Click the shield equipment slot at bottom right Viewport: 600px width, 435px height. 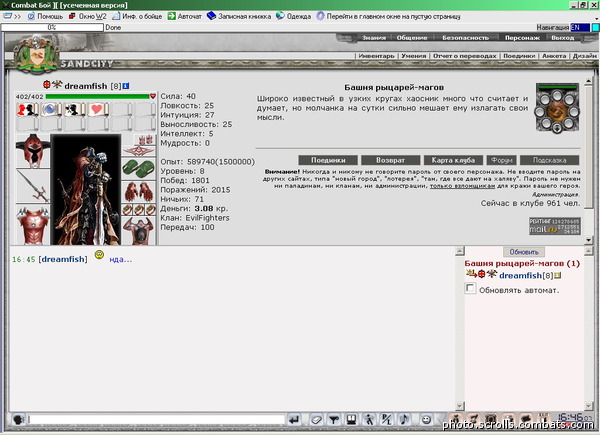[x=139, y=231]
